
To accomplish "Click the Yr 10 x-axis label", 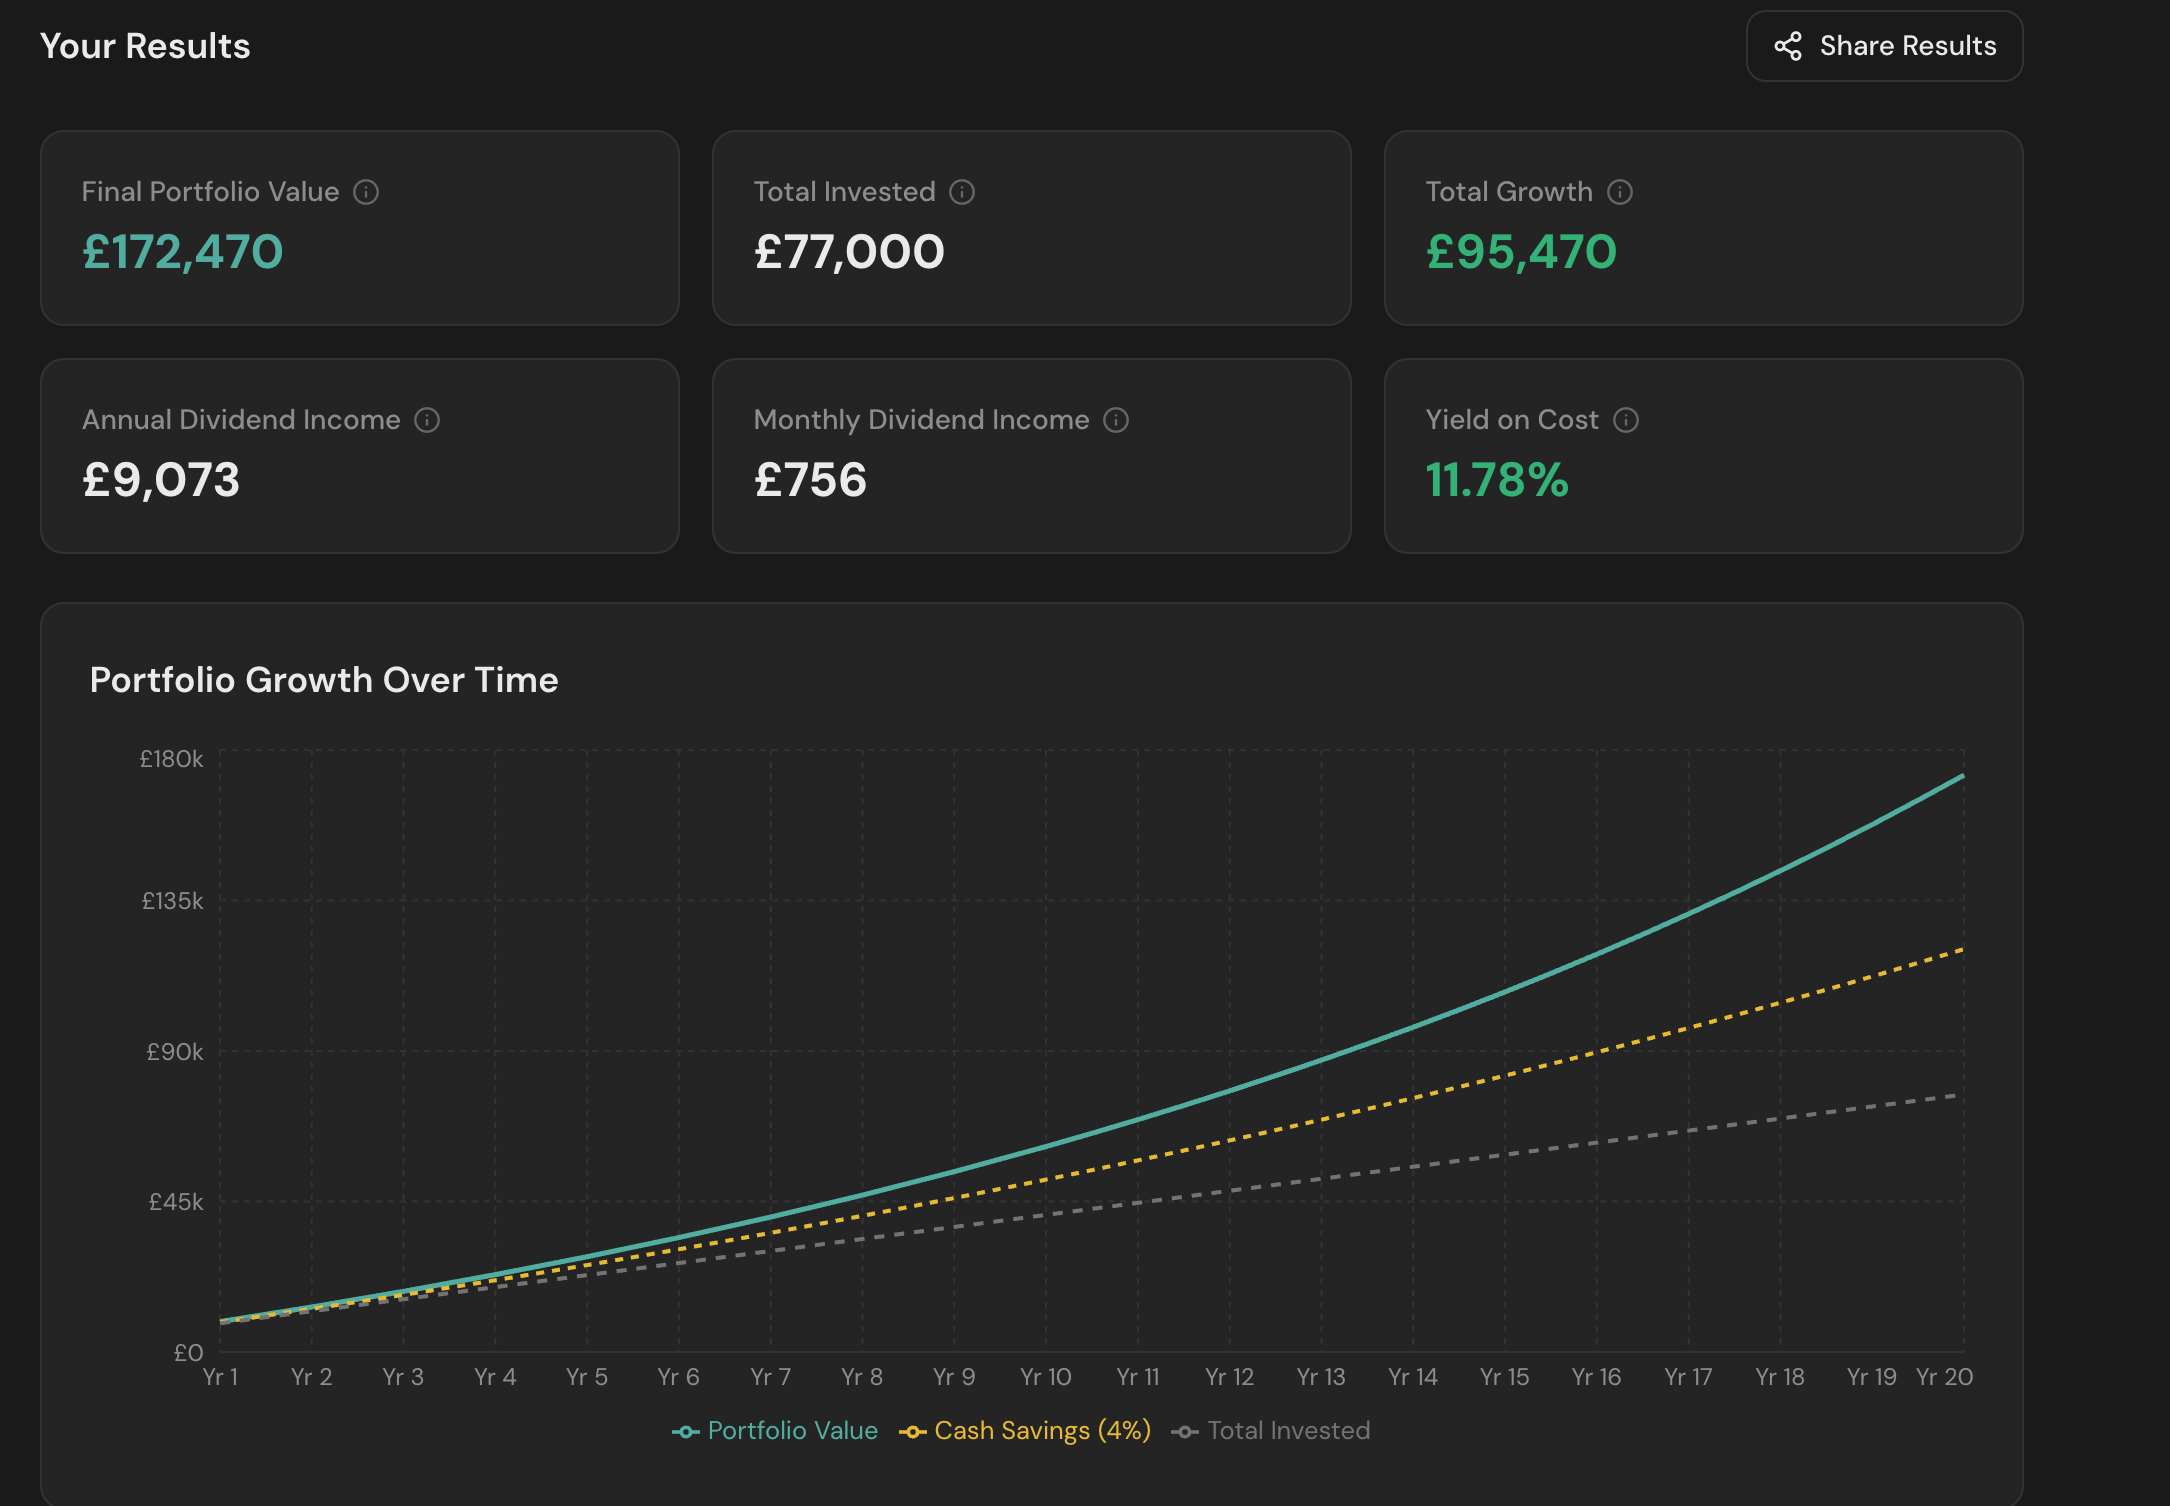I will pos(1046,1377).
